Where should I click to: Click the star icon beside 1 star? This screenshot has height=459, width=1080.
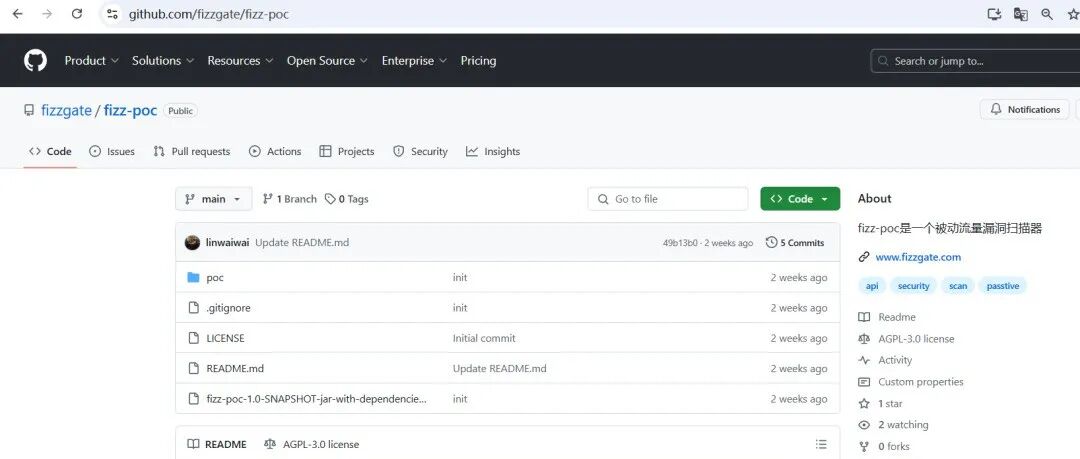[x=864, y=403]
